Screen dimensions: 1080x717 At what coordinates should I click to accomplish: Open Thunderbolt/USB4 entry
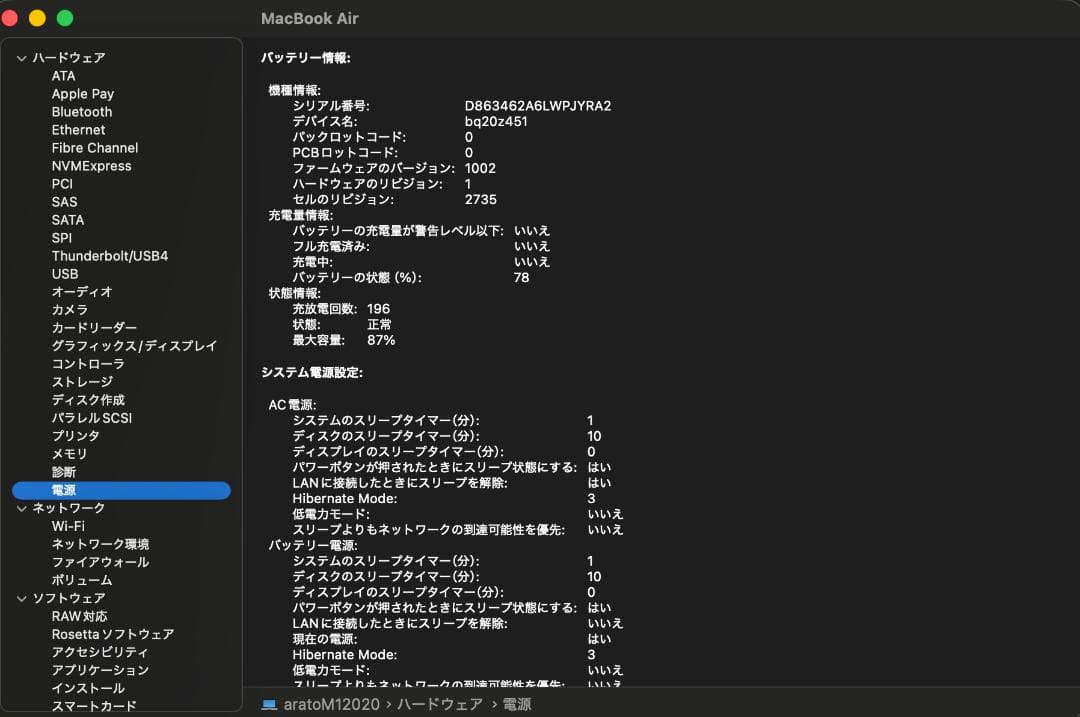tap(110, 256)
